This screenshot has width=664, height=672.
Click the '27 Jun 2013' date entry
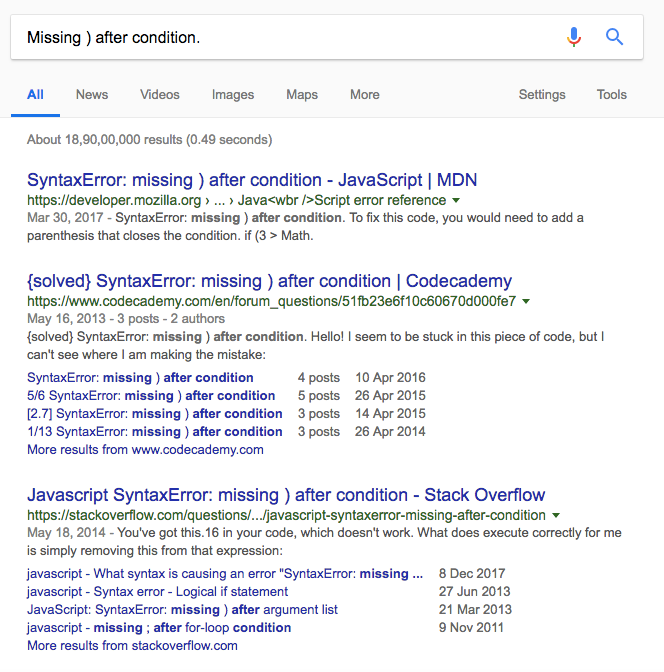coord(475,592)
